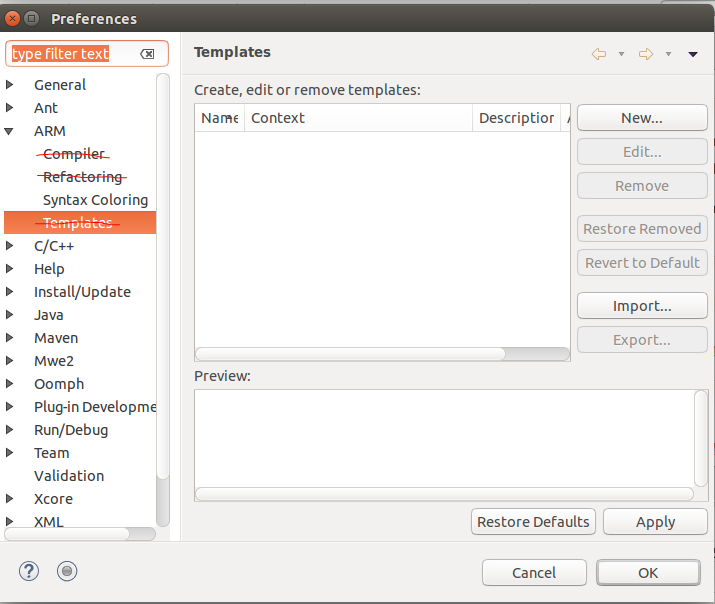Click inside the Preview text area
Screen dimensions: 715x604
[444, 438]
